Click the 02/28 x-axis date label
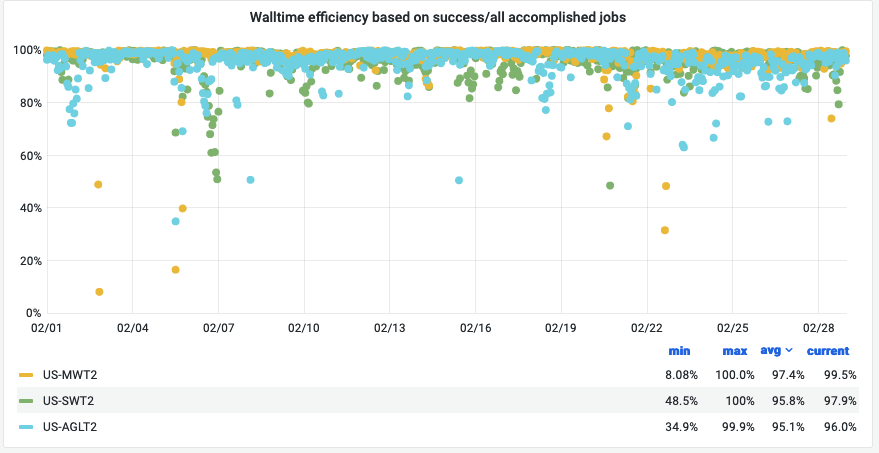 (818, 328)
